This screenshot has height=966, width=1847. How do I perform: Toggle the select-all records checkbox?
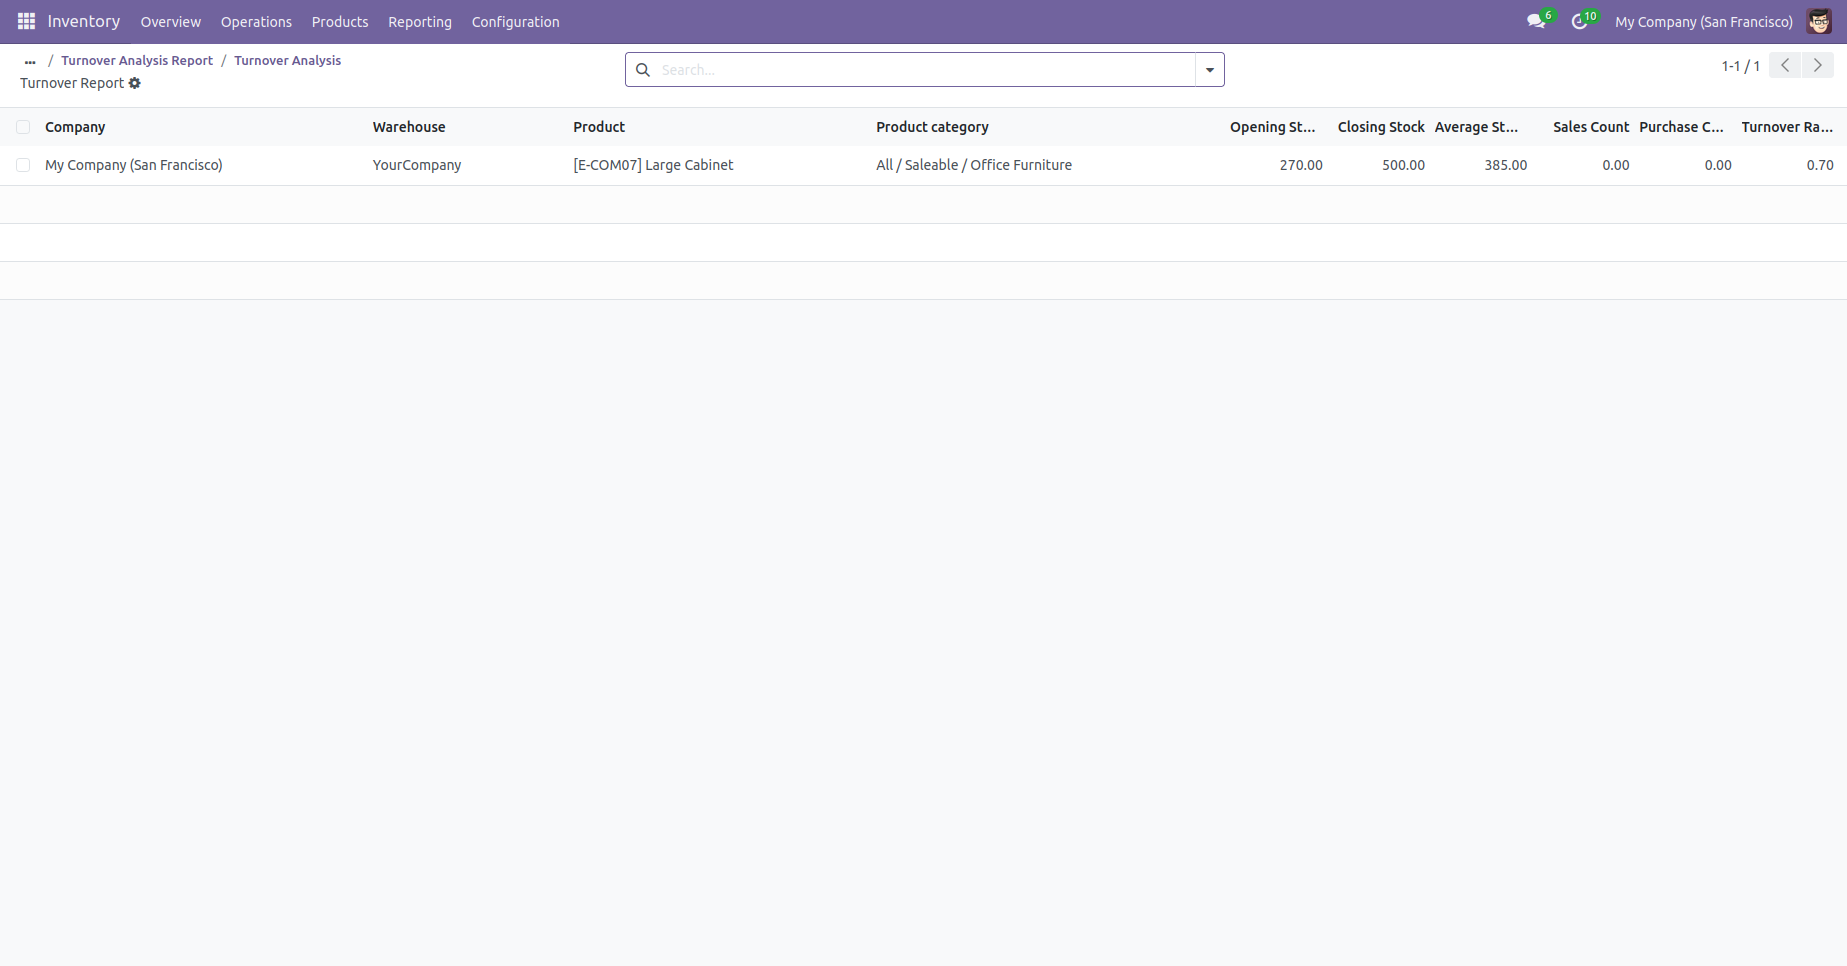[x=23, y=127]
